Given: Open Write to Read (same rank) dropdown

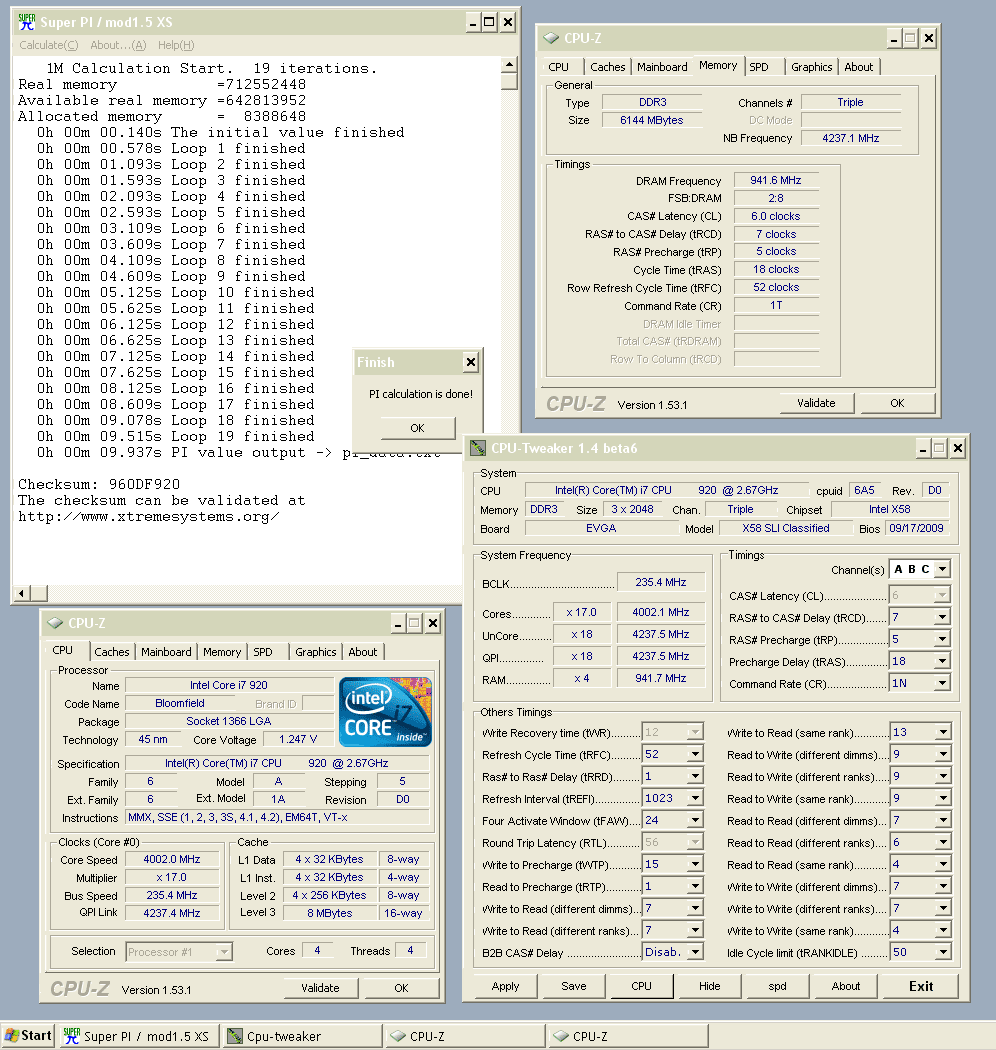Looking at the screenshot, I should [x=943, y=733].
